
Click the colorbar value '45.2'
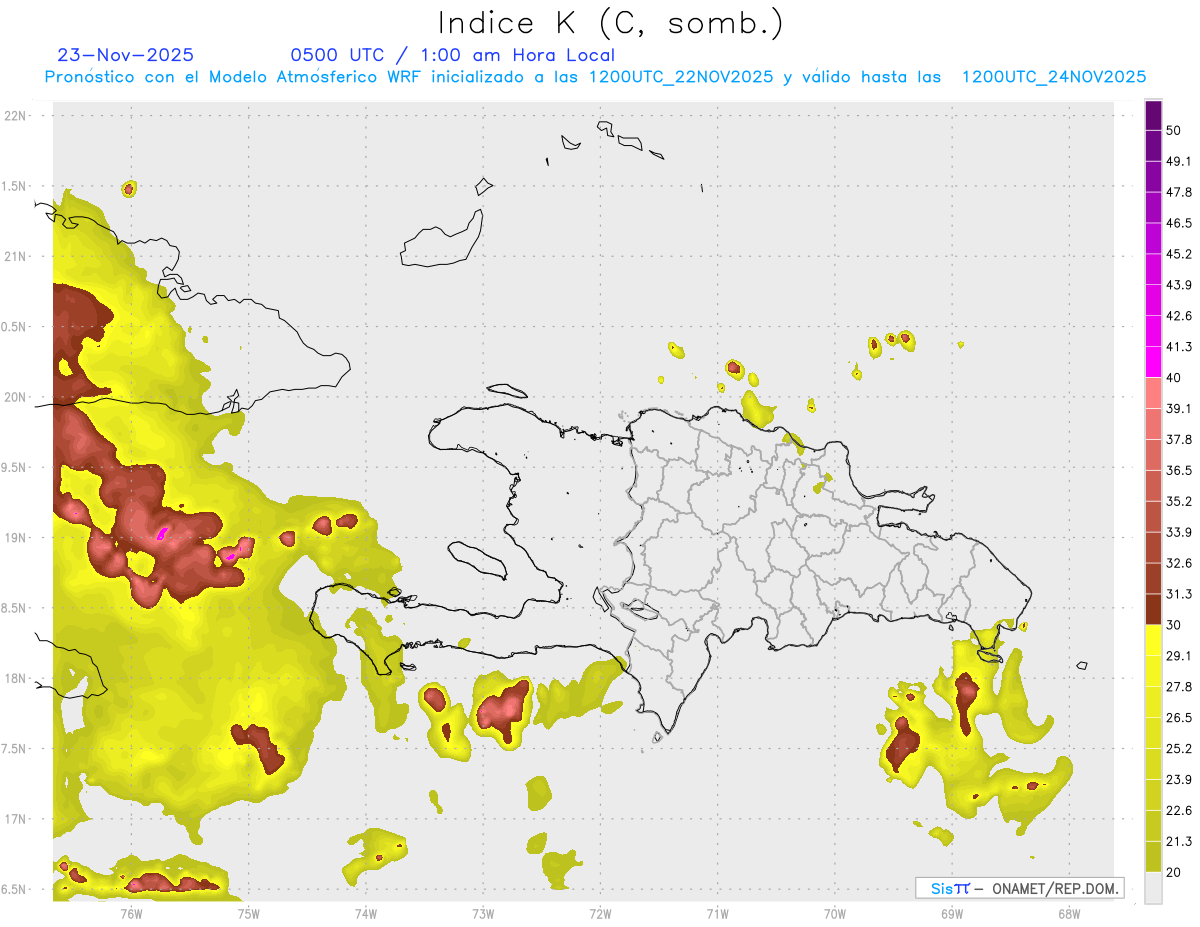point(1179,254)
